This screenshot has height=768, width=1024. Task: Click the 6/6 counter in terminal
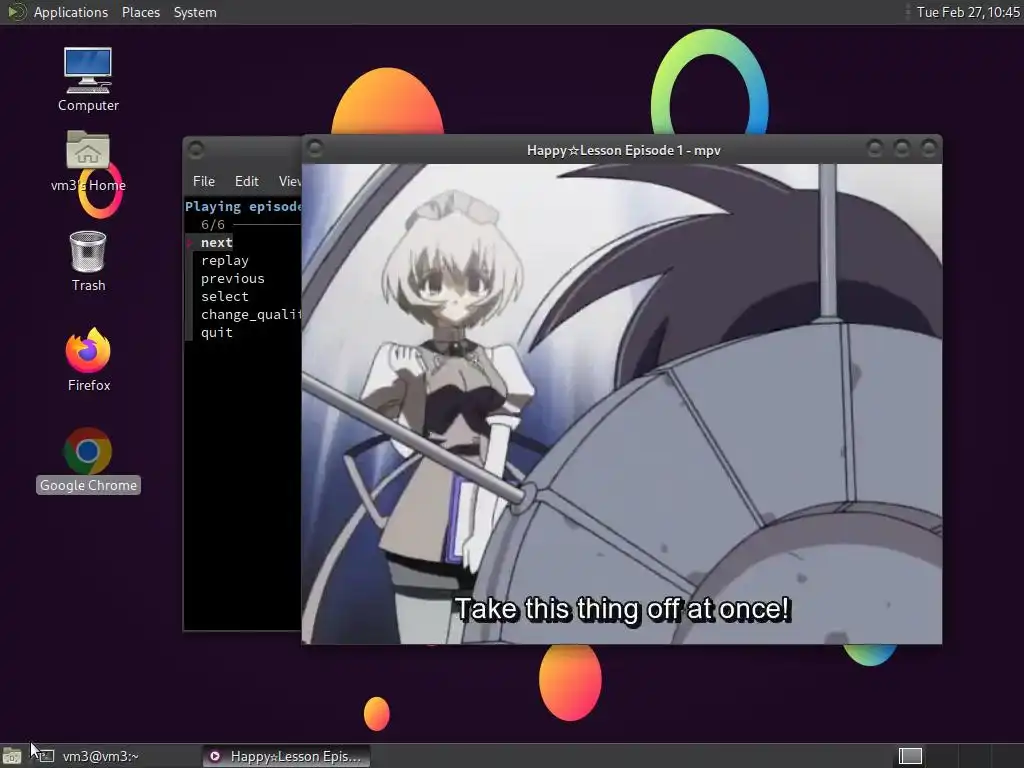pos(213,225)
